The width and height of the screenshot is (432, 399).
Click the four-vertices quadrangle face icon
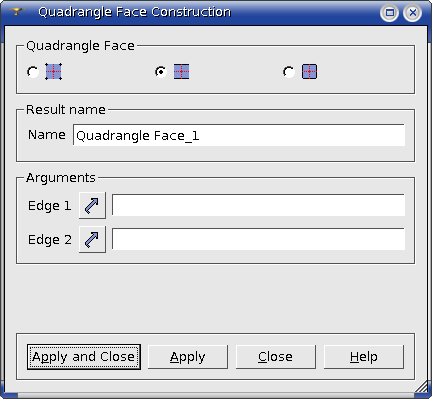click(53, 72)
